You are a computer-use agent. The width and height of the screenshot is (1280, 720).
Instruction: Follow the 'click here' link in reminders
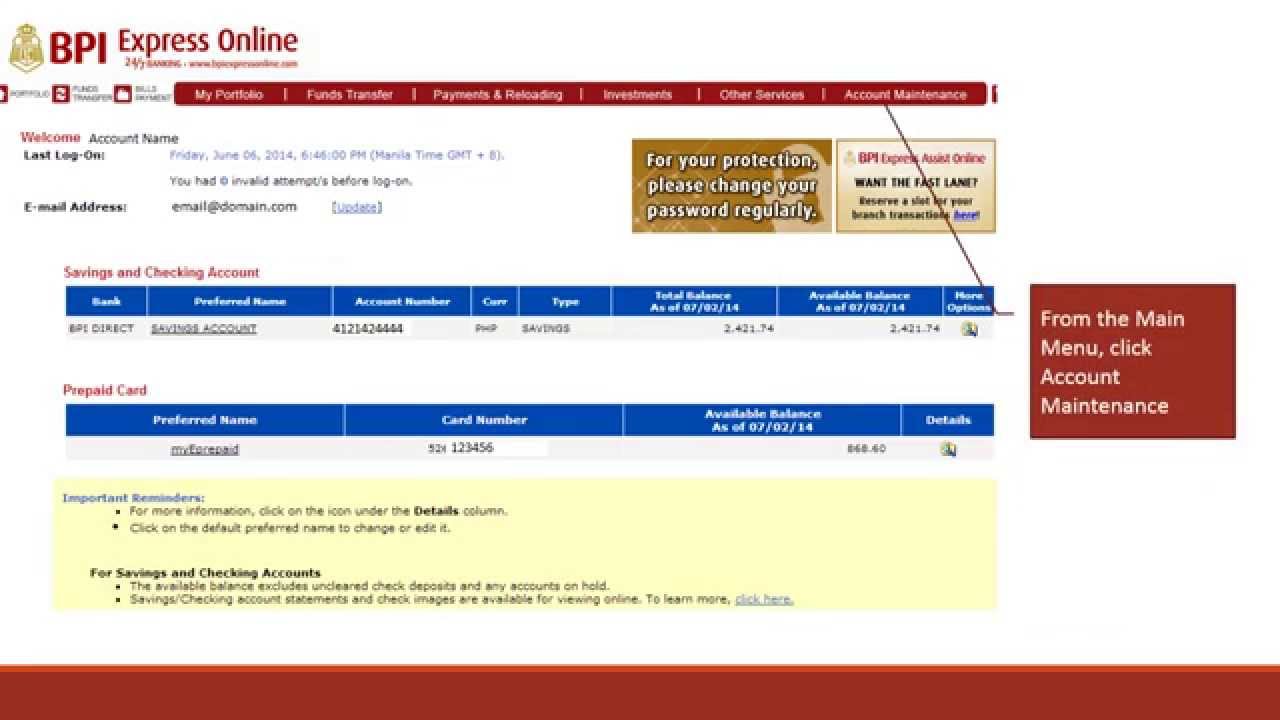[x=764, y=599]
